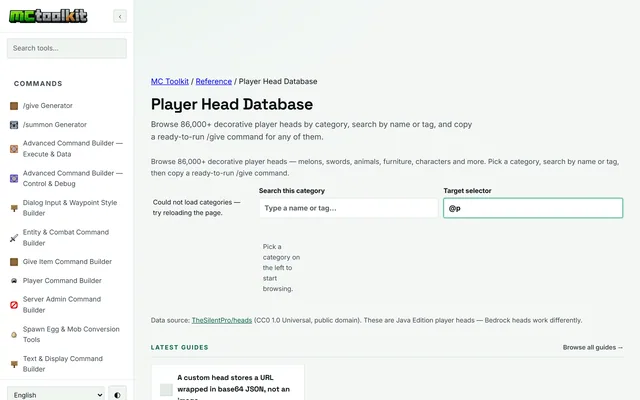
Task: Open the /give Generator tool
Action: click(47, 106)
